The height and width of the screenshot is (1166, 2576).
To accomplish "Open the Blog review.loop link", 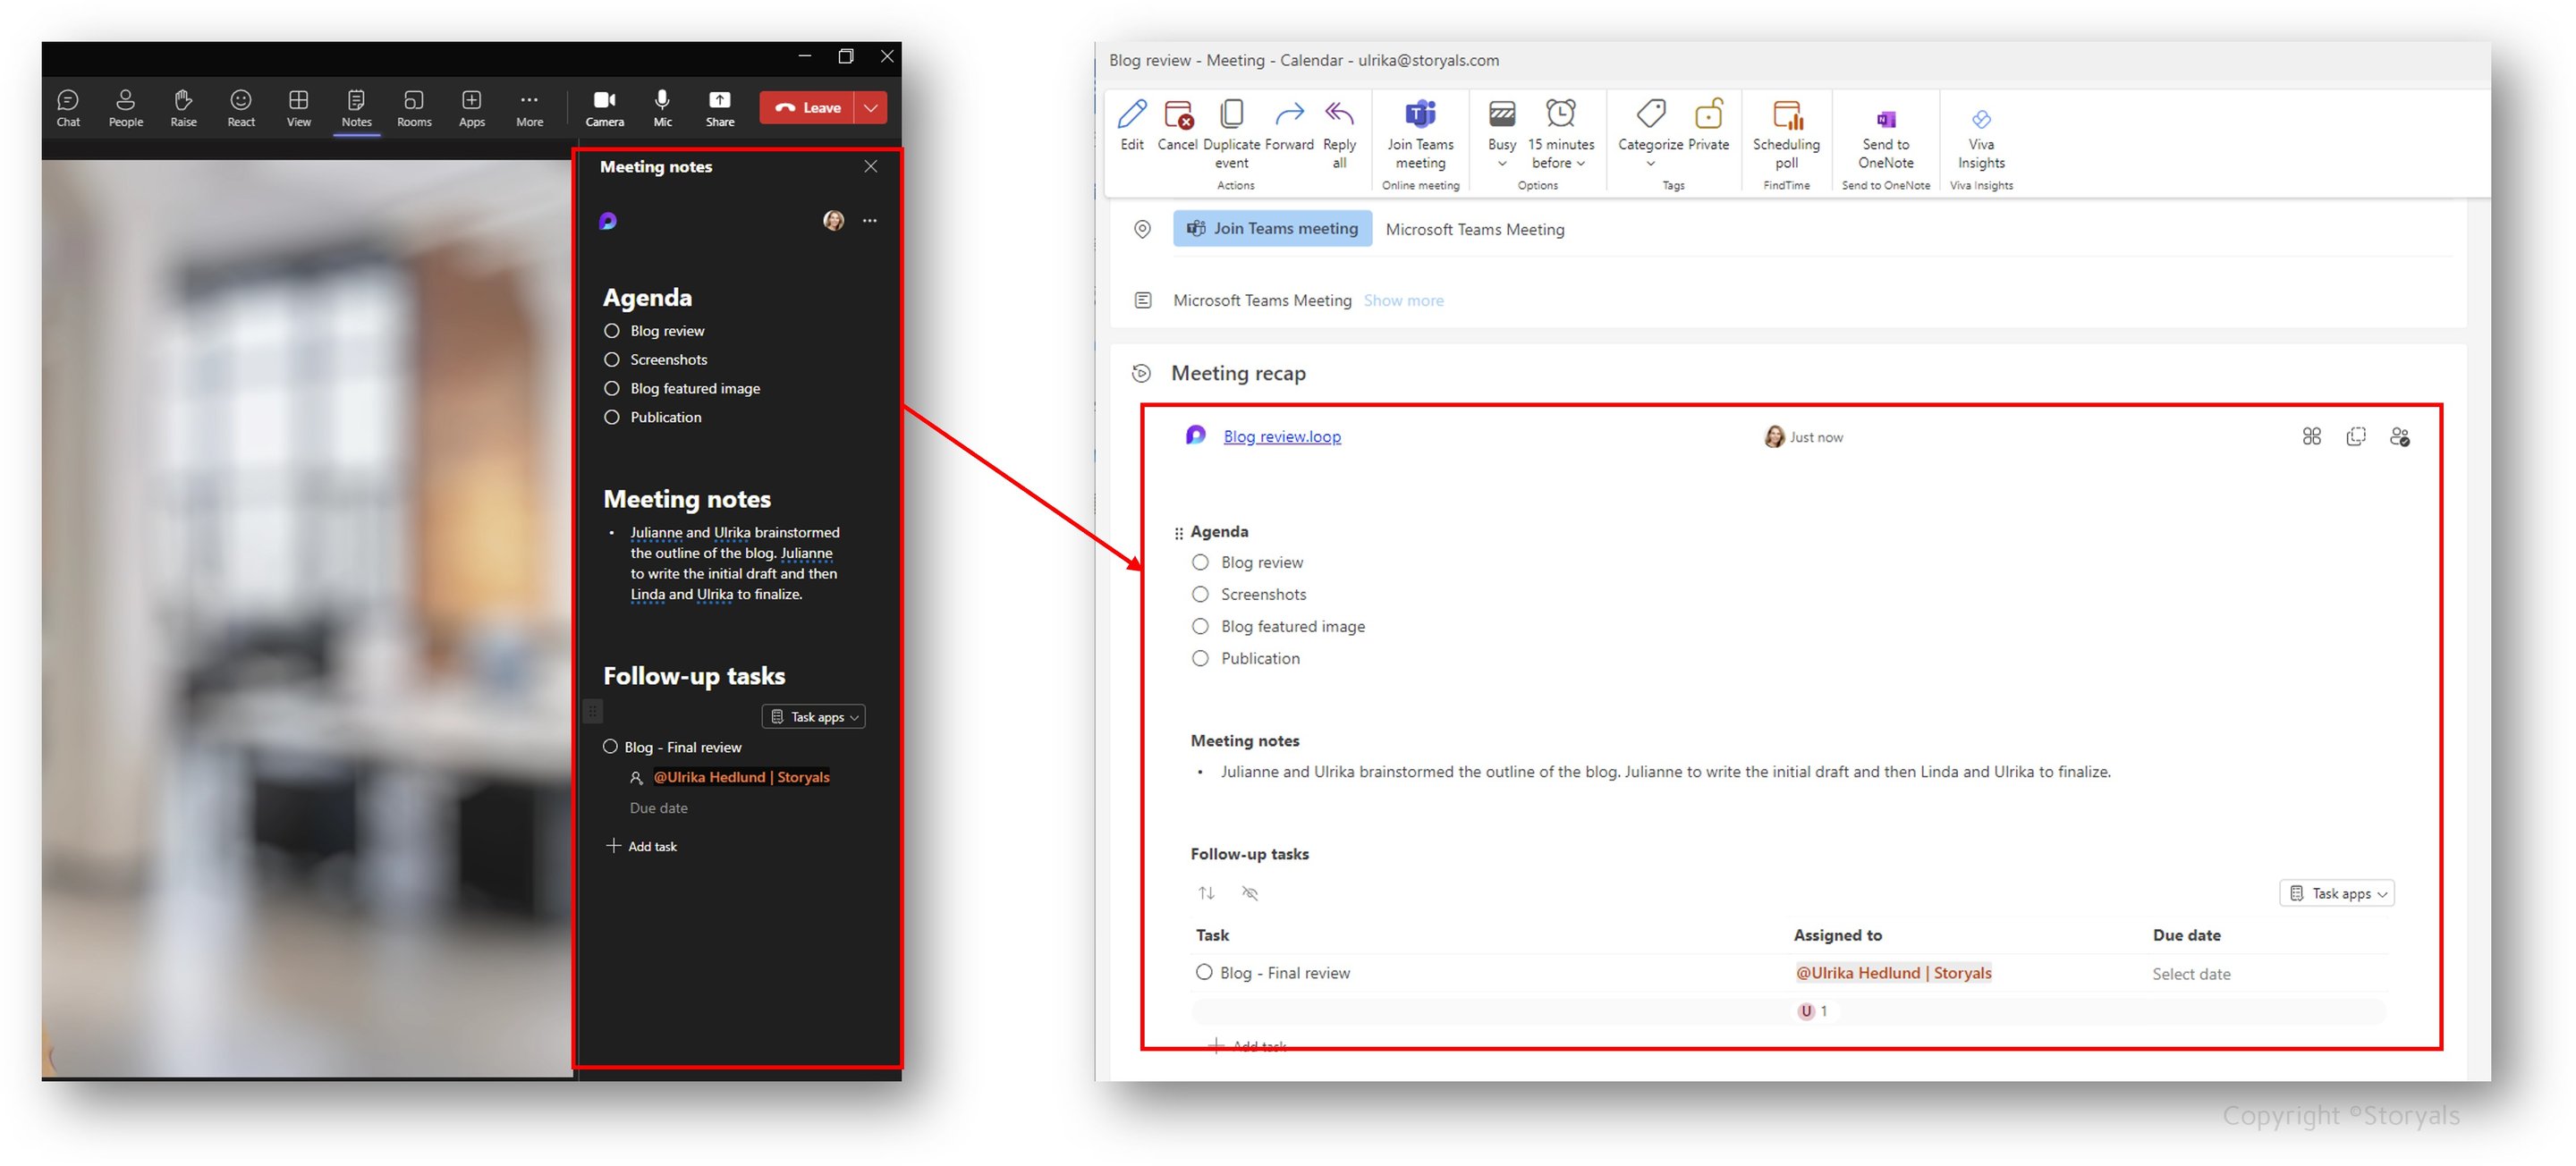I will coord(1282,436).
